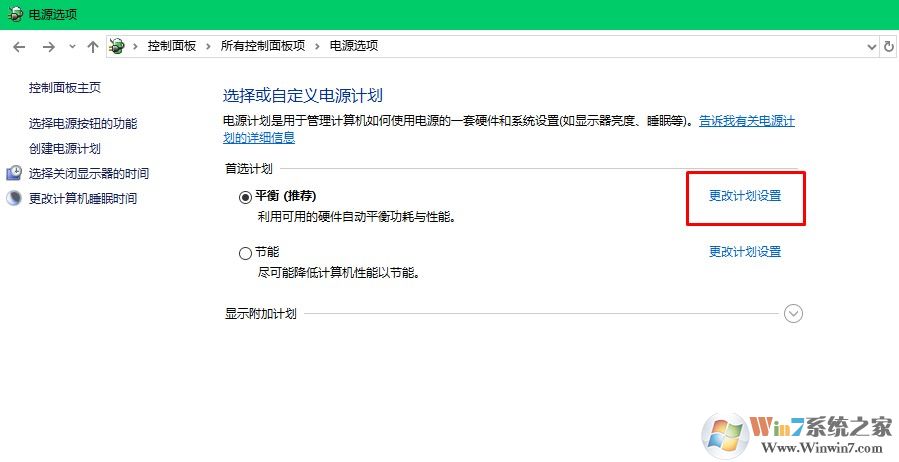
Task: Click 所有控制面板项 breadcrumb
Action: (263, 46)
